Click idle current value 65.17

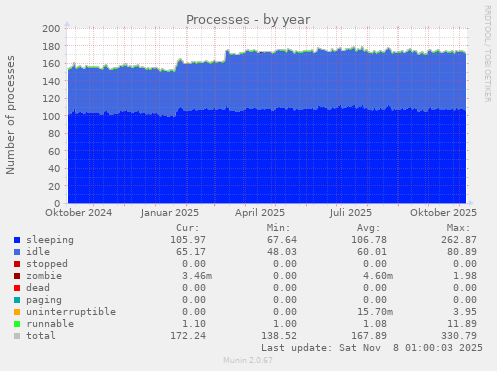[x=191, y=252]
